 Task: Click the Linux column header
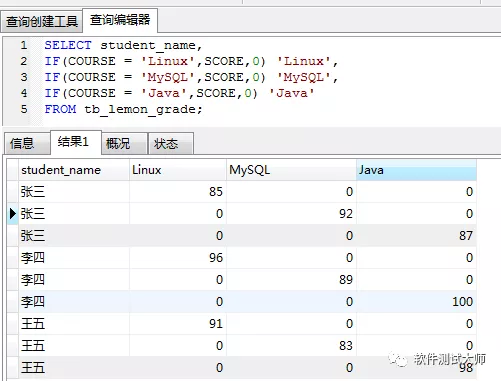coord(178,170)
